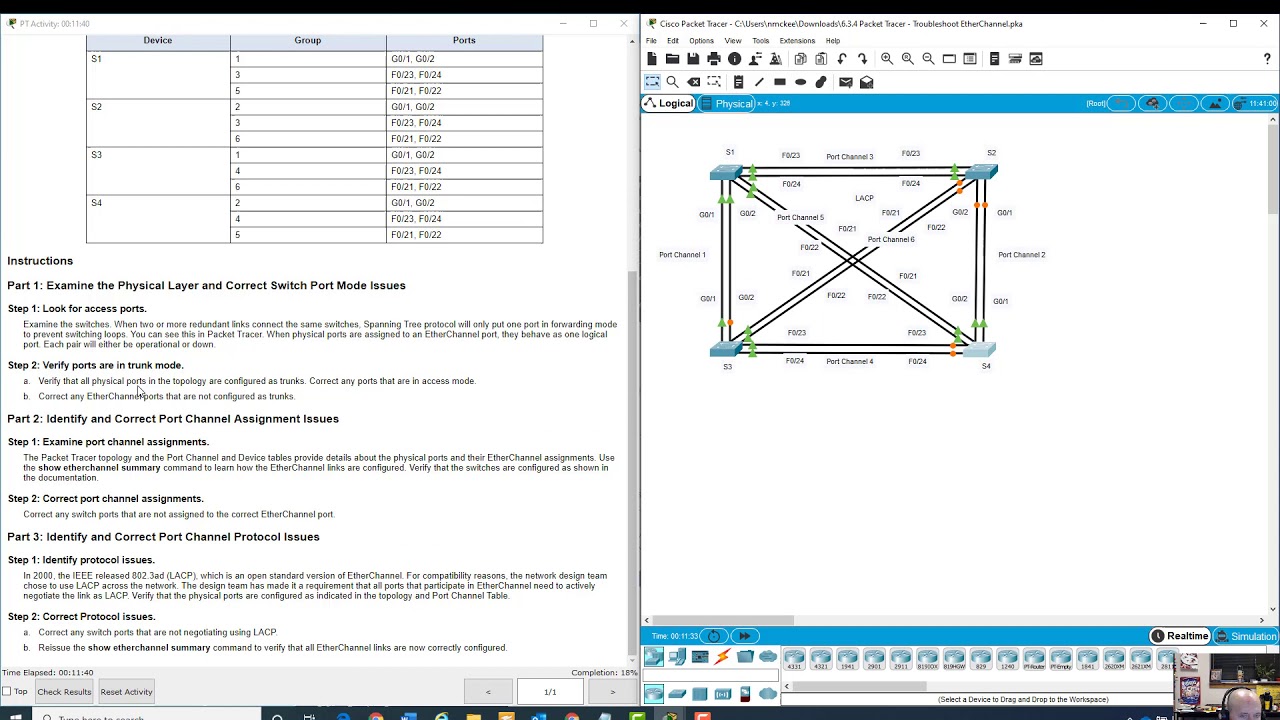Image resolution: width=1280 pixels, height=720 pixels.
Task: Click switch S4 in the topology
Action: [x=978, y=349]
